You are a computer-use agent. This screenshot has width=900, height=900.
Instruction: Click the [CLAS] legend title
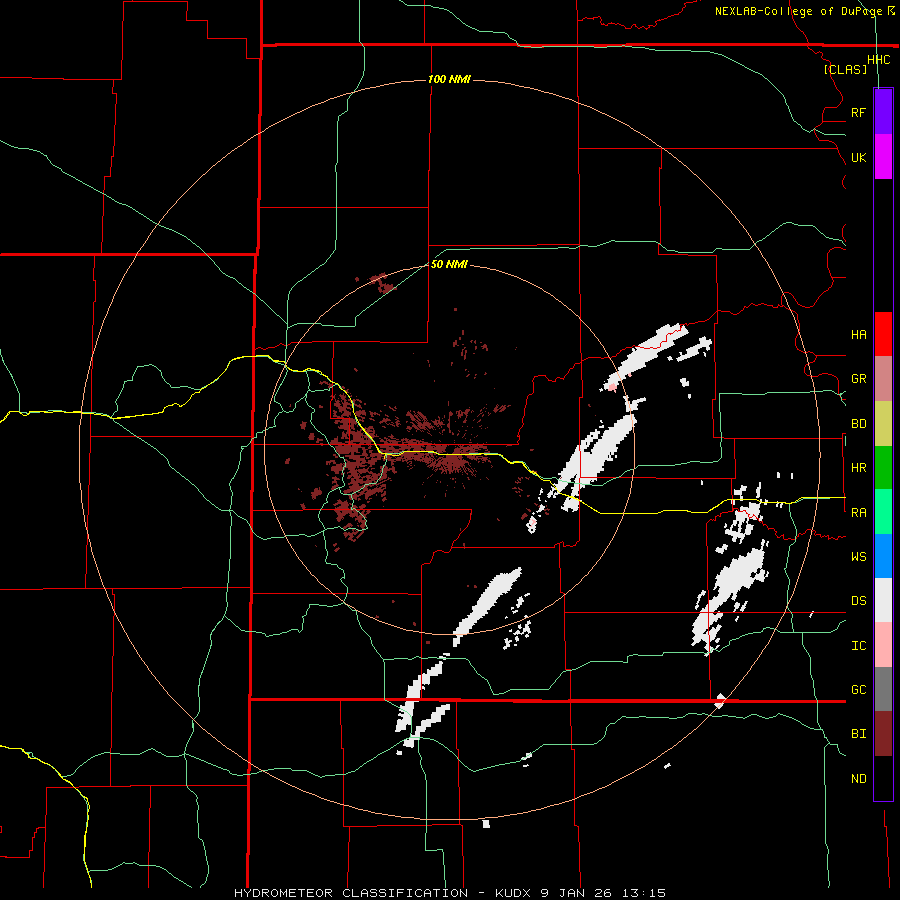(x=845, y=69)
